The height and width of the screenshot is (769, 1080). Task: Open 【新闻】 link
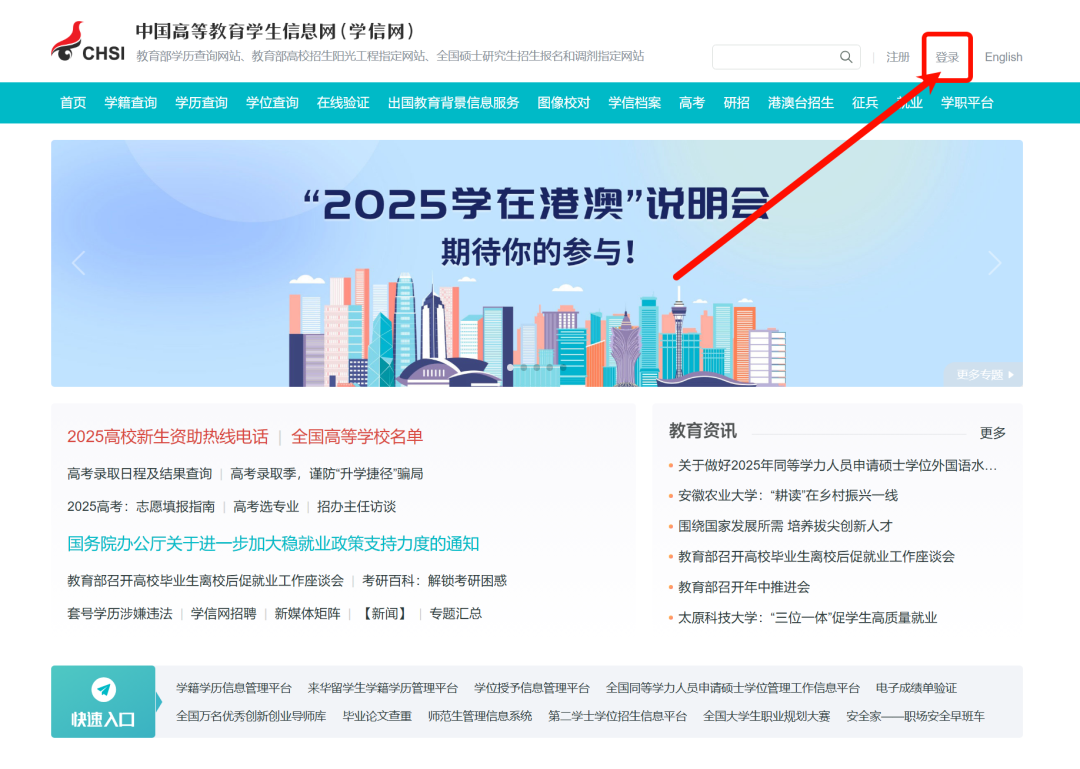(385, 614)
